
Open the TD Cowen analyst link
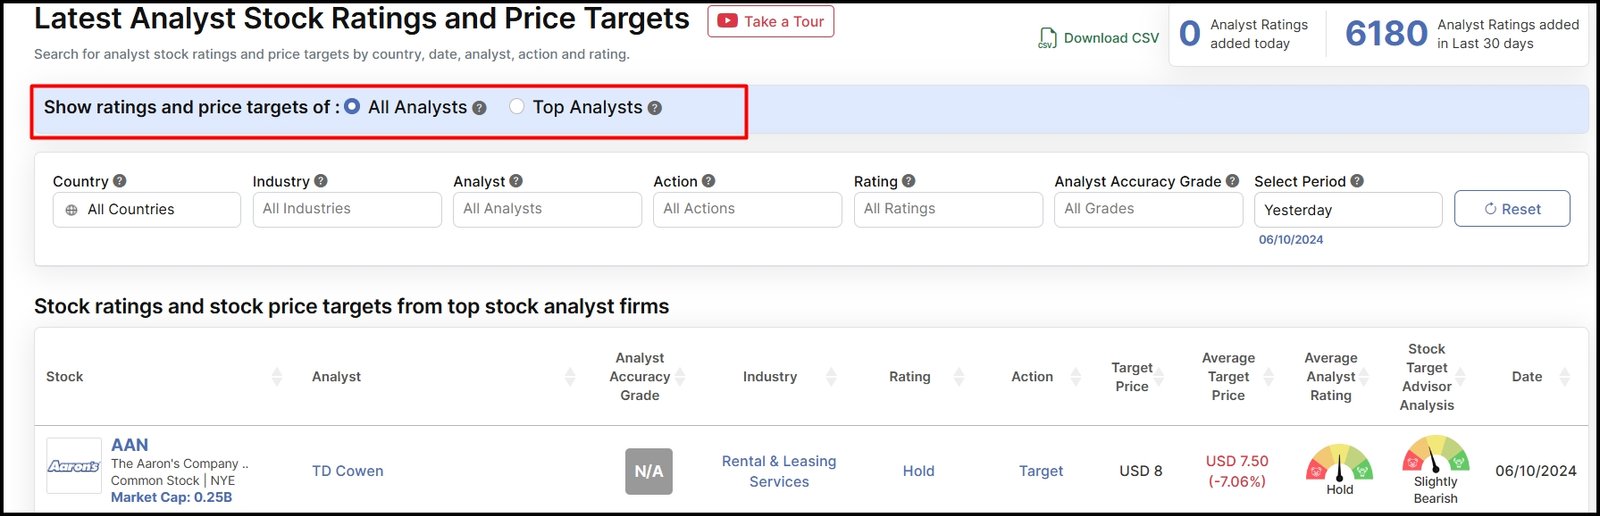[x=347, y=471]
